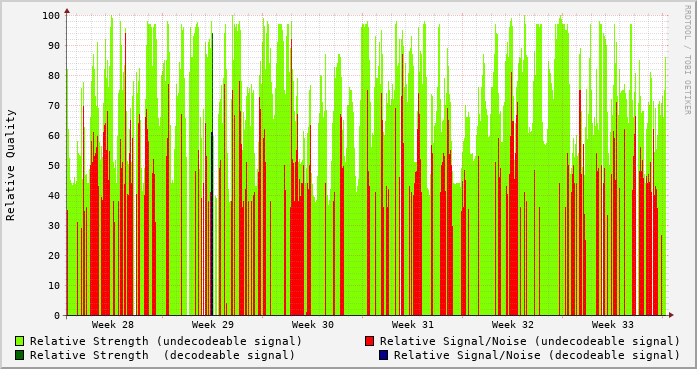Click the Relative Strength (undecodeable signal) legend text
Screen dimensions: 697x369
point(166,341)
